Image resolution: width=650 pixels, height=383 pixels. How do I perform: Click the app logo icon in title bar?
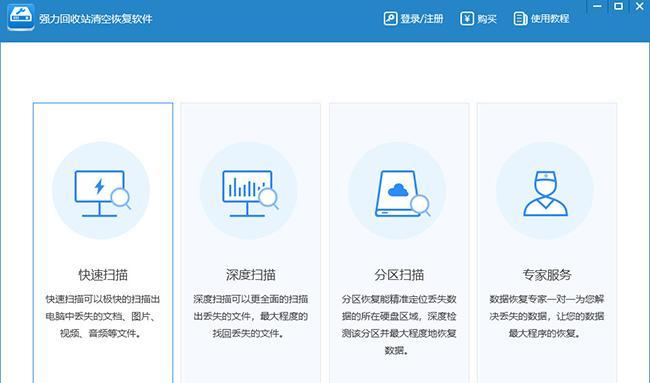coord(21,17)
